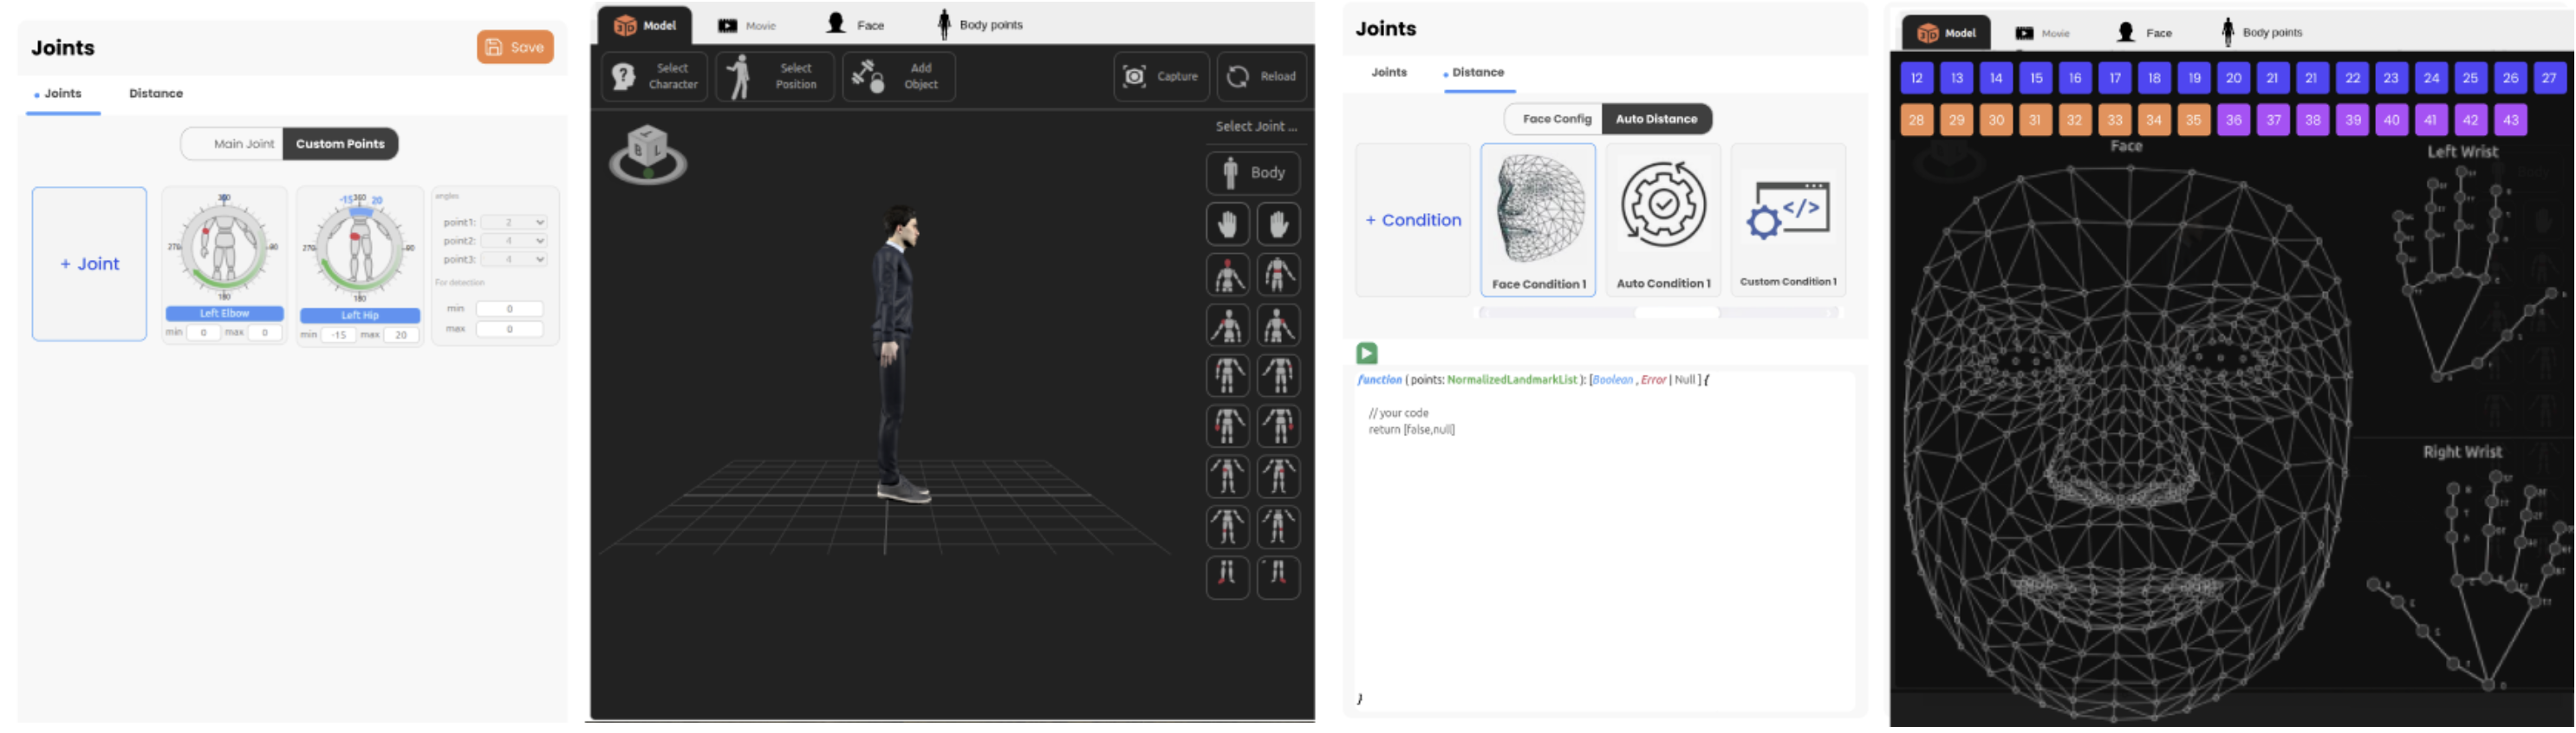
Task: Open the Distance tab beside the Save button
Action: (x=156, y=94)
